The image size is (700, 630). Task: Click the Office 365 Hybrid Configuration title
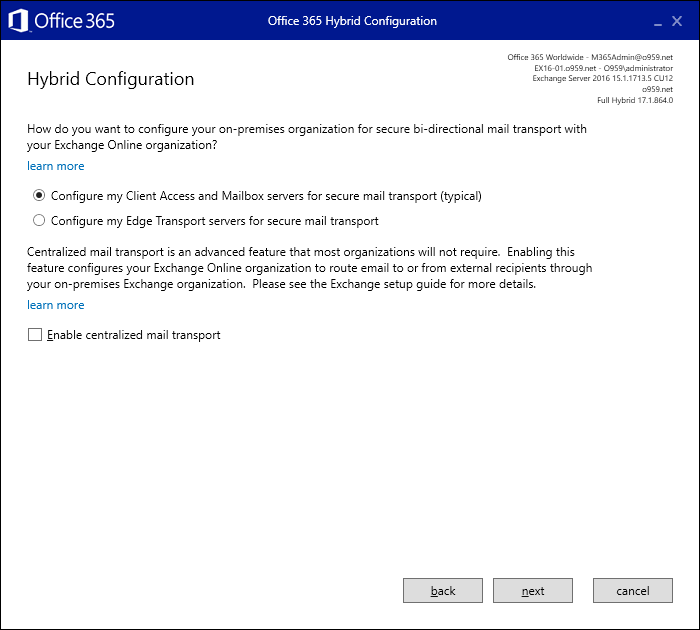[352, 21]
